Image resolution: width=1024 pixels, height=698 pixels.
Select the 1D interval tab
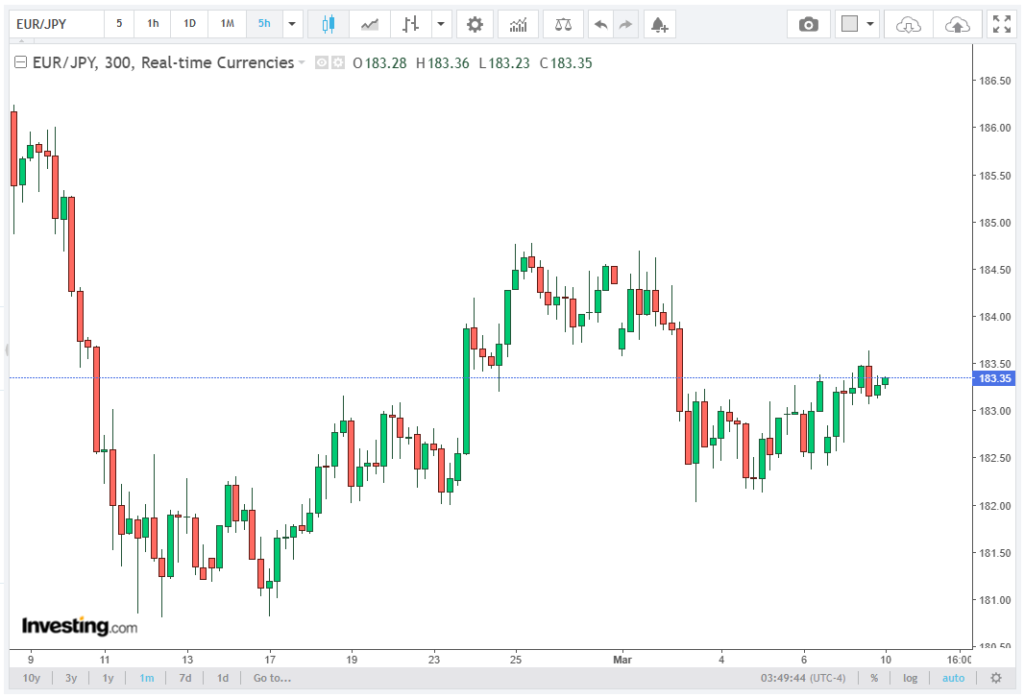point(190,24)
